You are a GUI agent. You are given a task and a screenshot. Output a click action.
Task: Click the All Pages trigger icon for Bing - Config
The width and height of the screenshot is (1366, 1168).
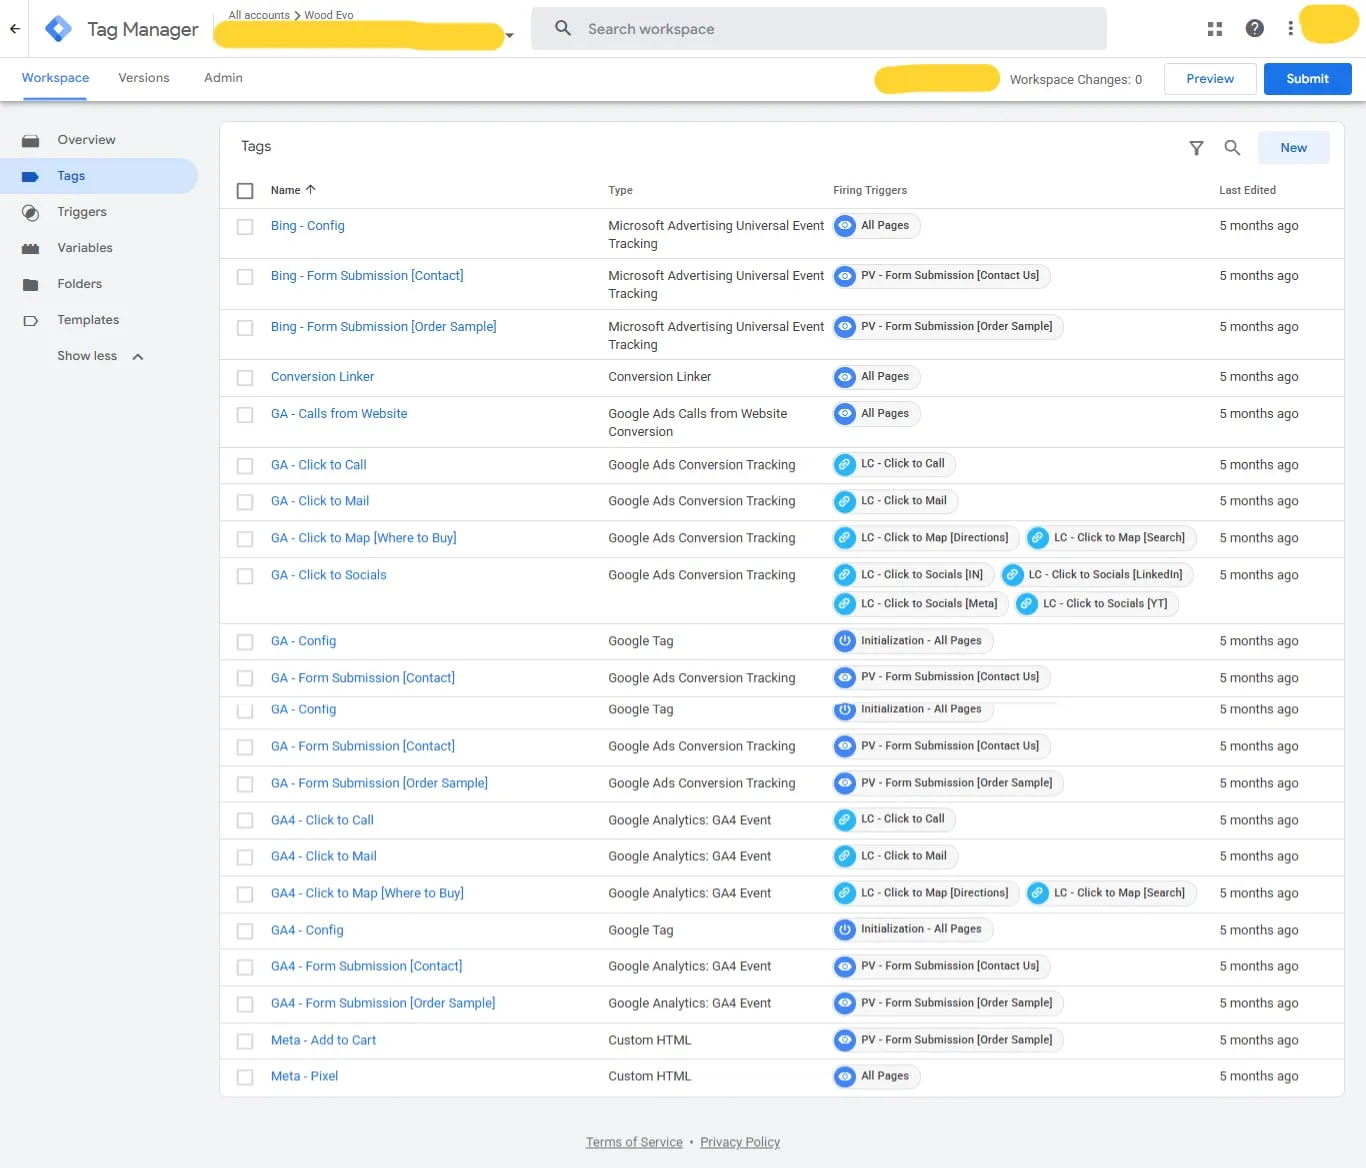[x=845, y=226]
